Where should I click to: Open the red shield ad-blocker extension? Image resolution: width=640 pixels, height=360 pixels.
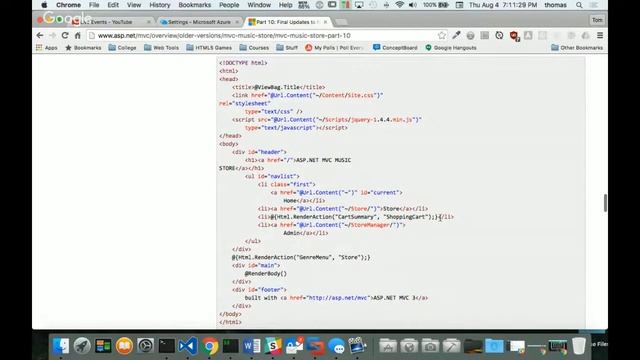[x=514, y=36]
